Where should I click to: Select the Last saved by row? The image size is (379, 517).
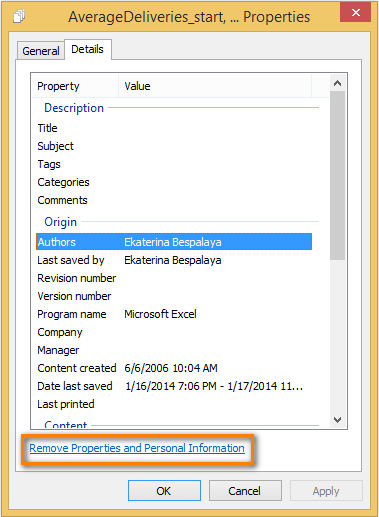coord(174,260)
